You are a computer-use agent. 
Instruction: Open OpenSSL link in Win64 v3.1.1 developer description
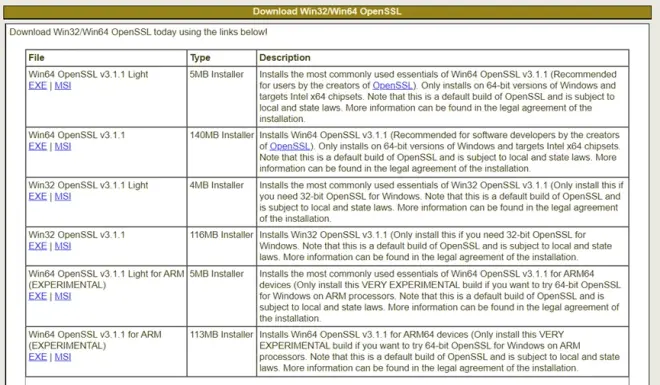point(290,146)
